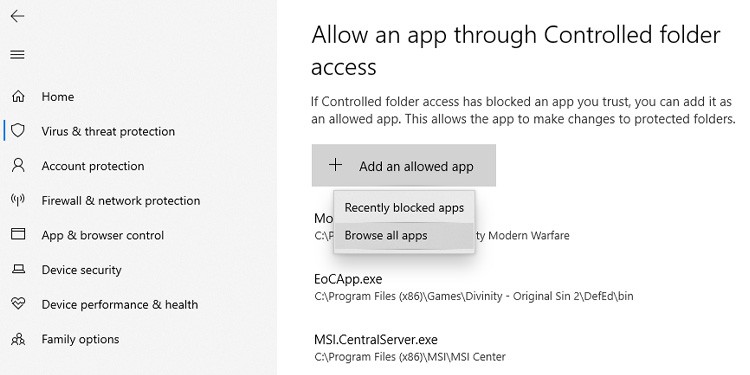Click the App & browser control window icon
Viewport: 750px width, 375px height.
click(18, 234)
